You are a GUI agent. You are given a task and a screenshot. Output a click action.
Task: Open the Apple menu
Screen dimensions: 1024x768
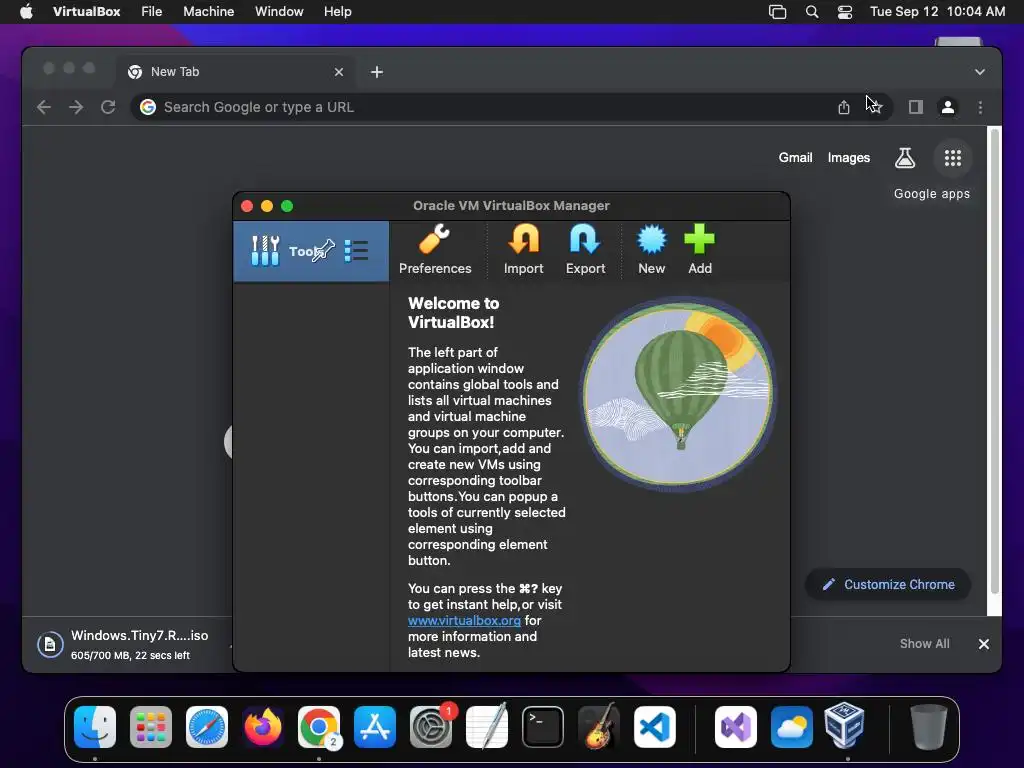[x=26, y=12]
